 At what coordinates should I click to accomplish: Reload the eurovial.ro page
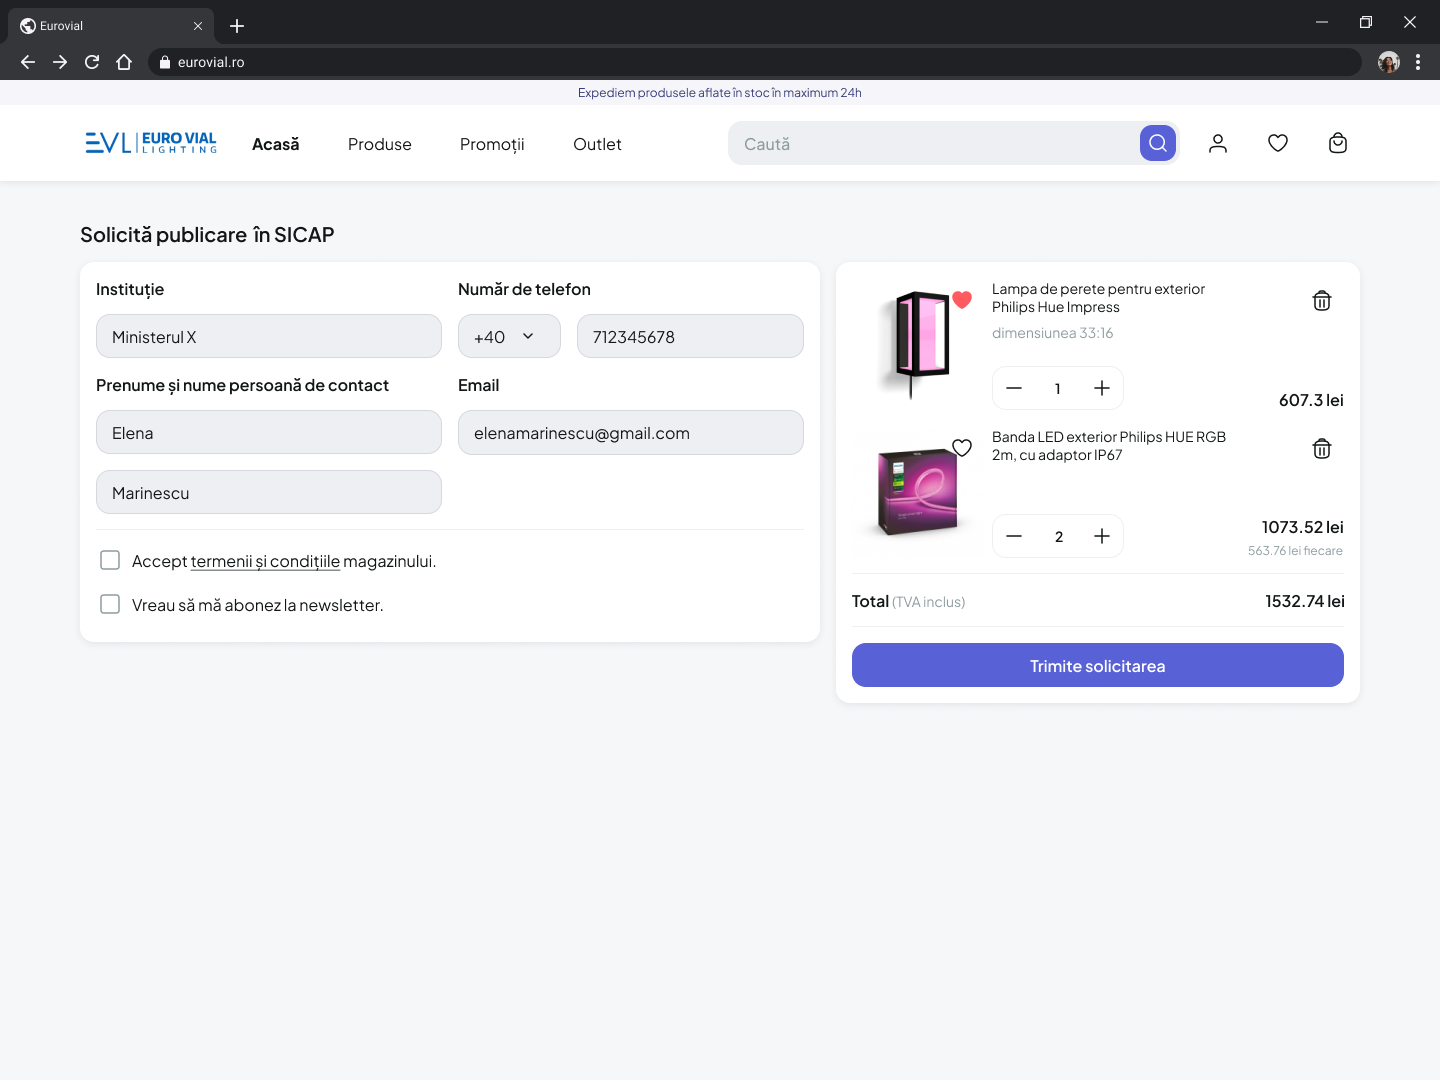coord(92,62)
